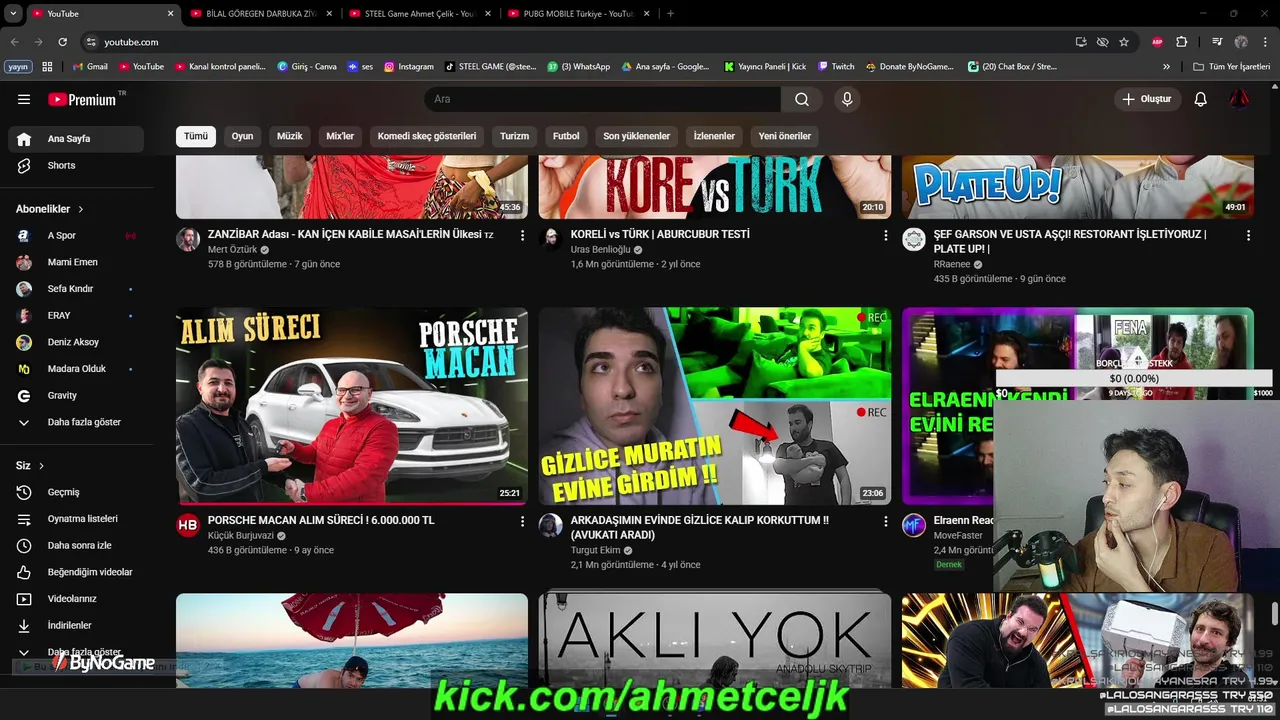The image size is (1280, 720).
Task: Open Küçük Burjuvazi channel avatar
Action: pyautogui.click(x=188, y=524)
